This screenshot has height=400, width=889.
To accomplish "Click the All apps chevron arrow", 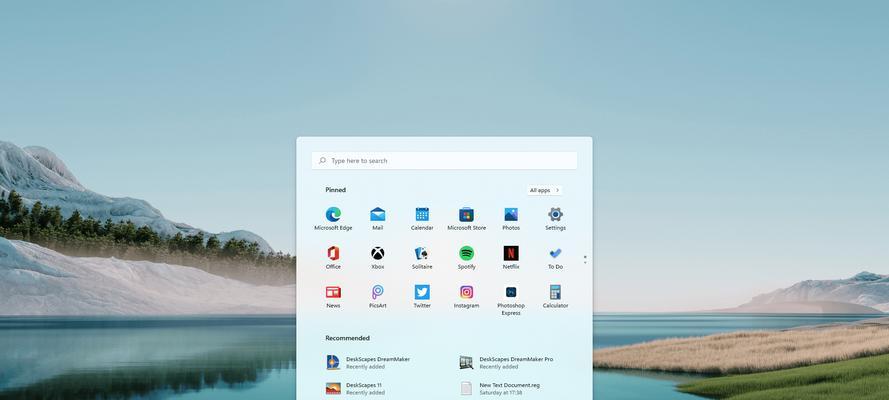I will coord(557,190).
